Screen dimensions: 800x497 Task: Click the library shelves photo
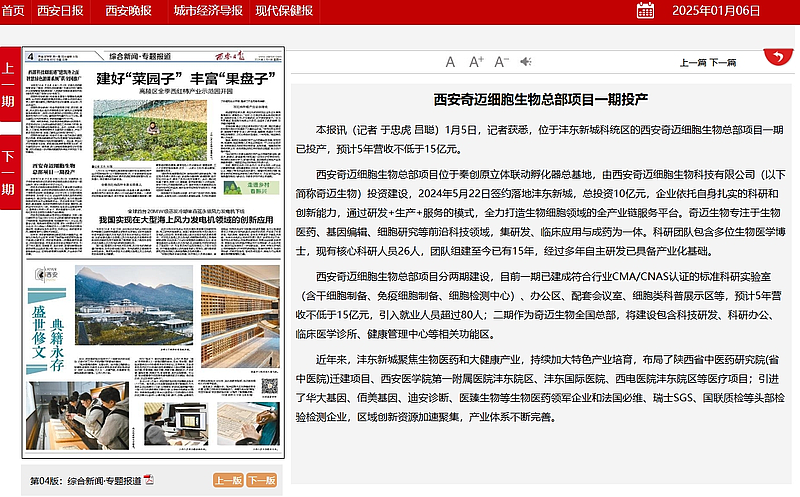(x=240, y=316)
